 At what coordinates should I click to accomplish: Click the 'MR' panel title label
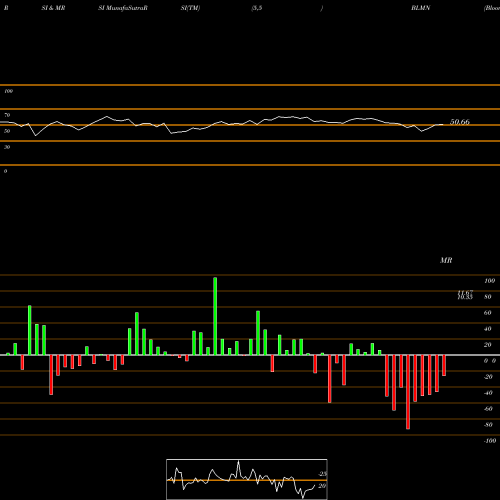pos(446,260)
